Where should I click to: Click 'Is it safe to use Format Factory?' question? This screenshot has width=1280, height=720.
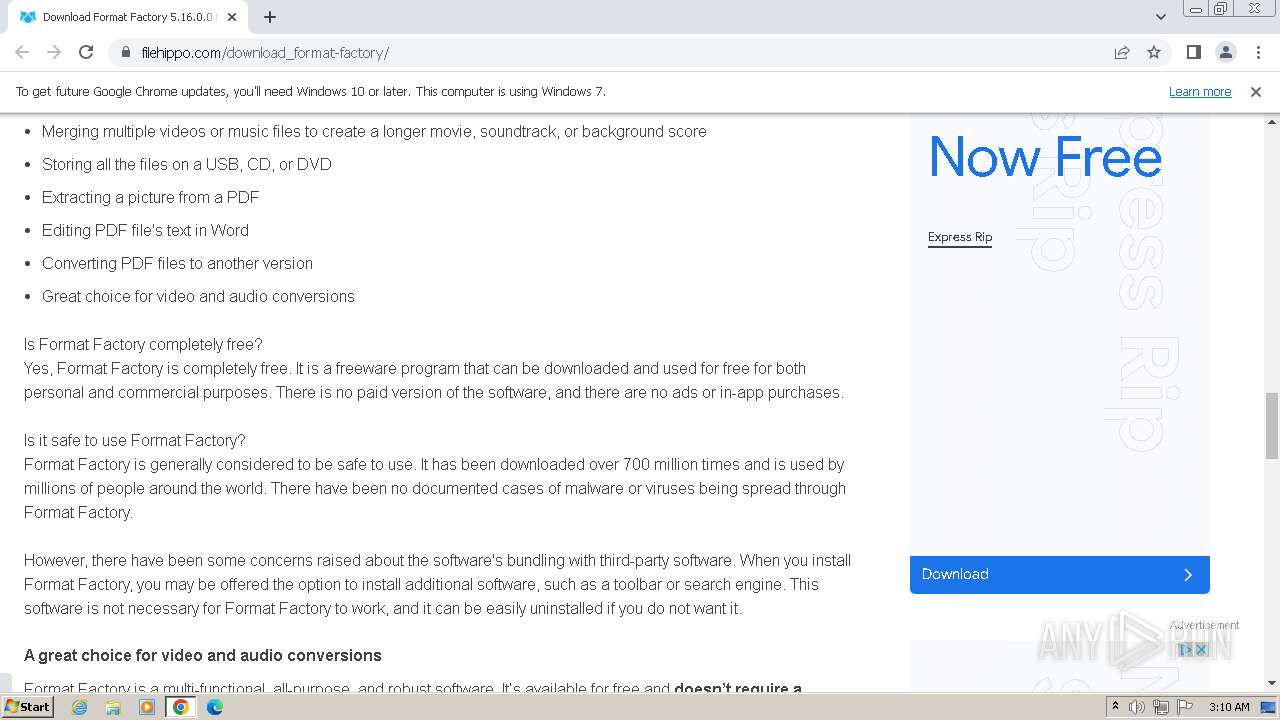[135, 440]
